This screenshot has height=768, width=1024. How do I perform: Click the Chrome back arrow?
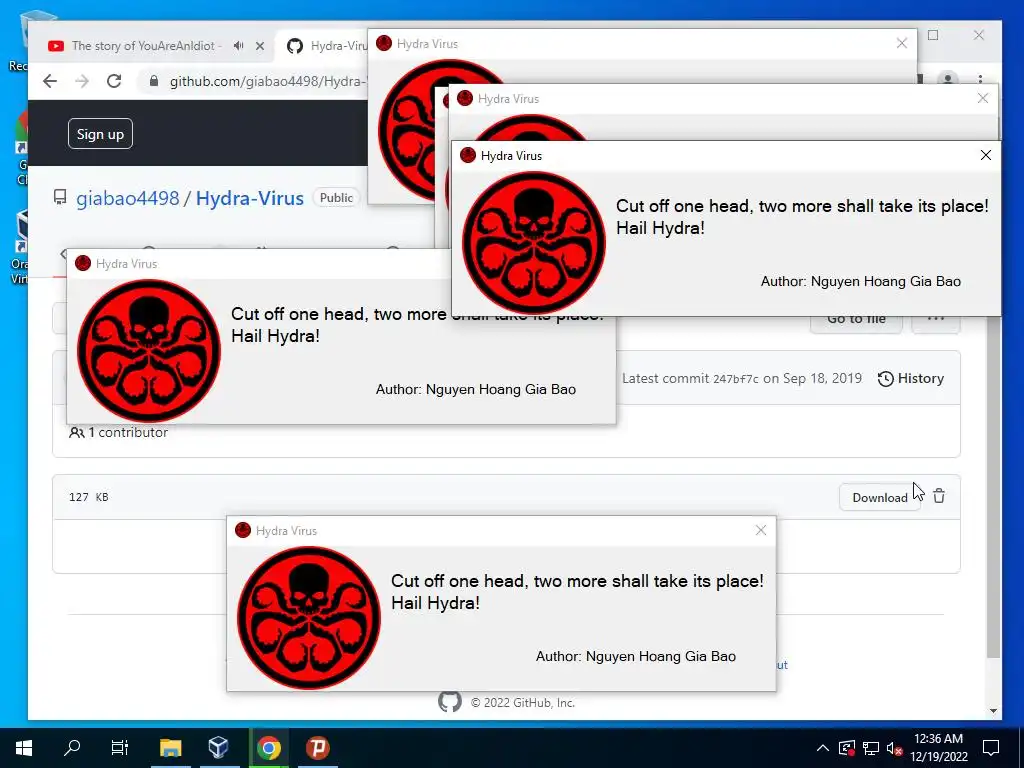click(50, 81)
